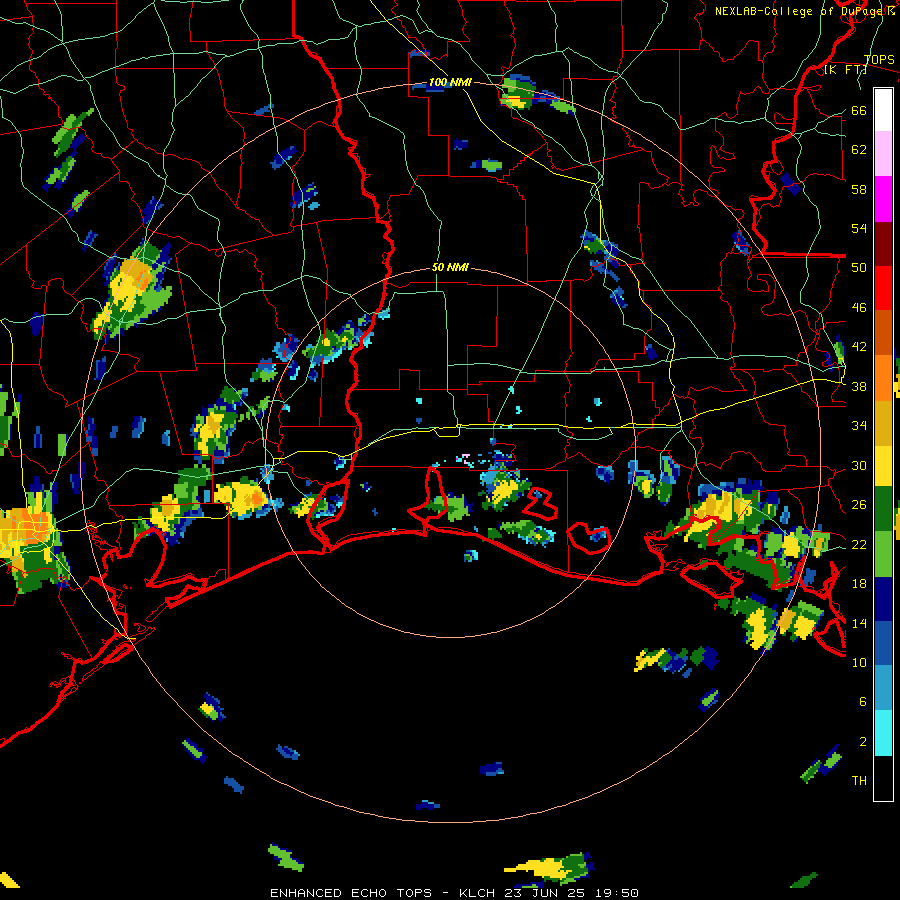Click the white swatch in the tops legend
Screen dimensions: 900x900
coord(883,110)
